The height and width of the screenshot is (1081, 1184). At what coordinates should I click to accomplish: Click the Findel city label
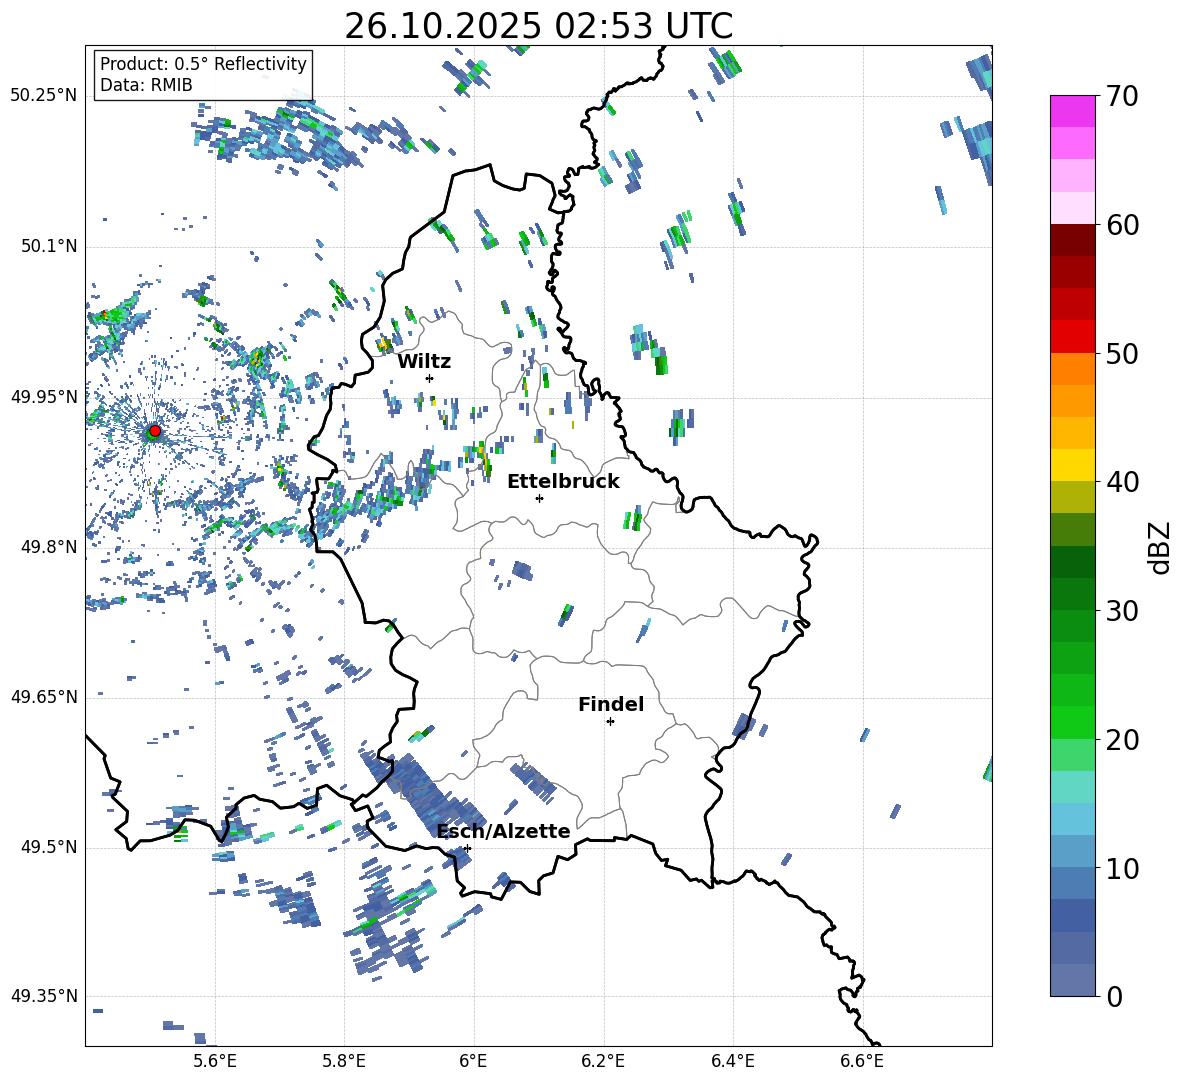point(610,704)
